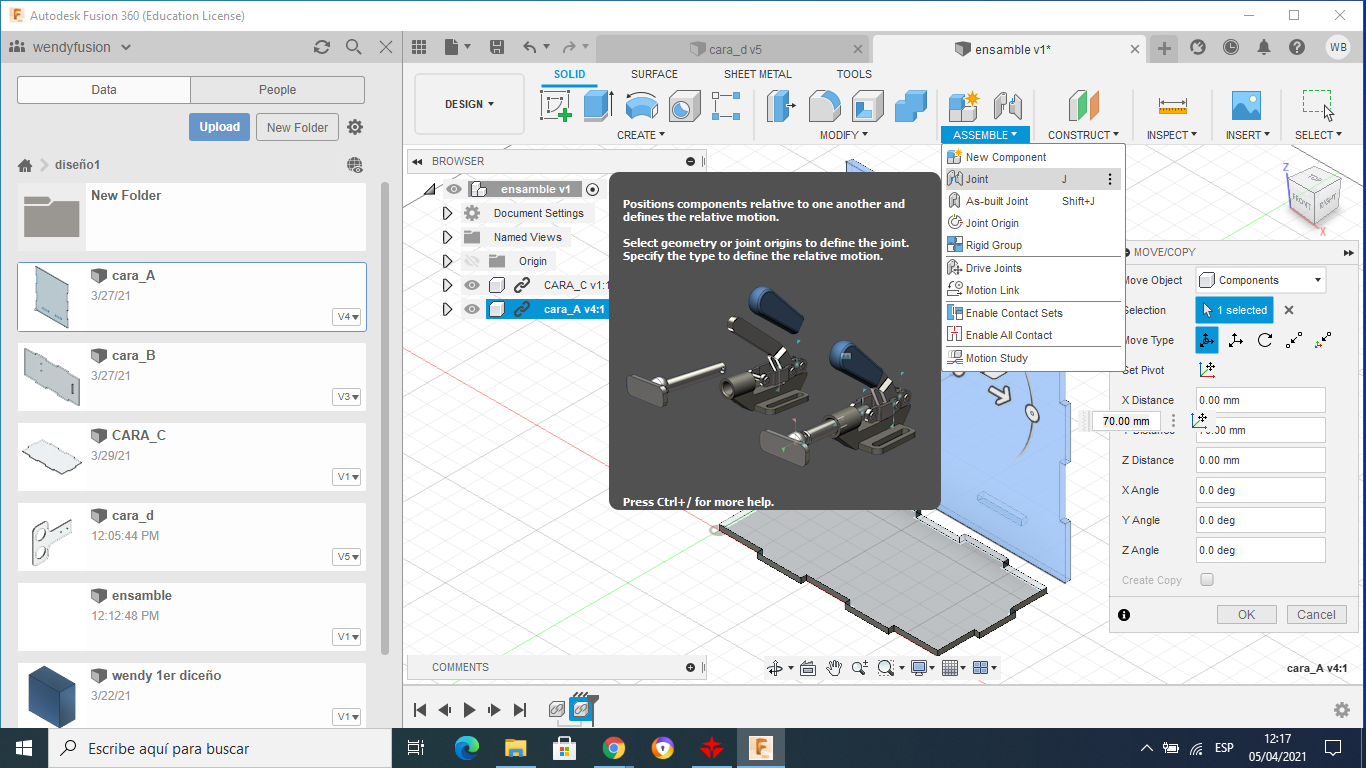Select the Create Form tool
This screenshot has width=1366, height=768.
point(726,106)
